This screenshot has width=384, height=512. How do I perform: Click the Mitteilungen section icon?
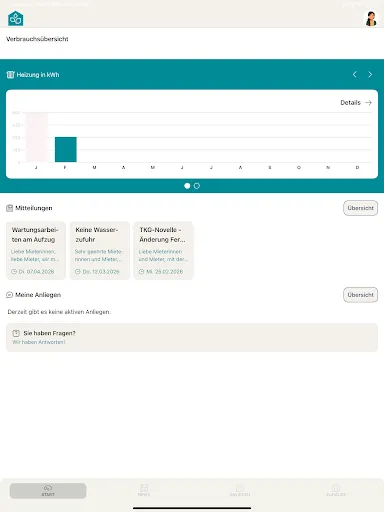tap(10, 208)
